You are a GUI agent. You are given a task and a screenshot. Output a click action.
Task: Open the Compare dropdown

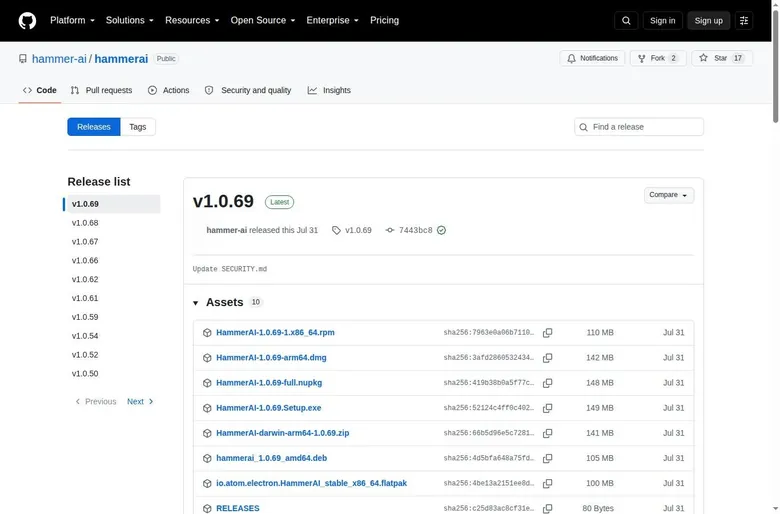pos(669,195)
